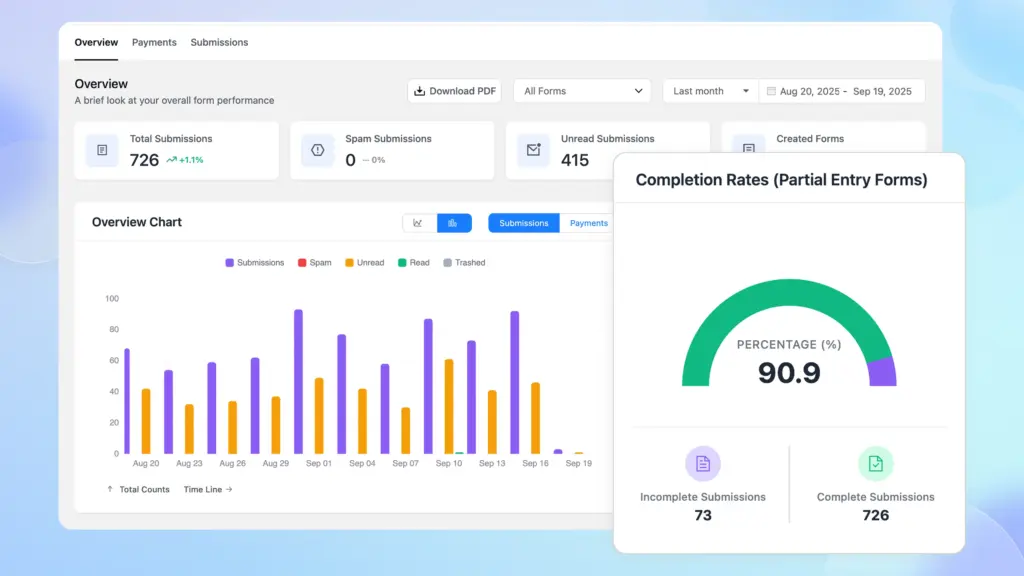Toggle Spam series in chart legend
Image resolution: width=1024 pixels, height=576 pixels.
315,263
